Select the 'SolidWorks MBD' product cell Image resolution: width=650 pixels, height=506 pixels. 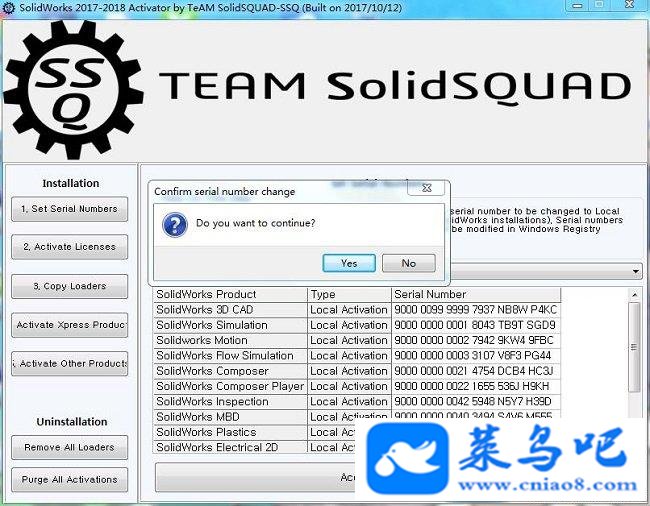tap(230, 417)
